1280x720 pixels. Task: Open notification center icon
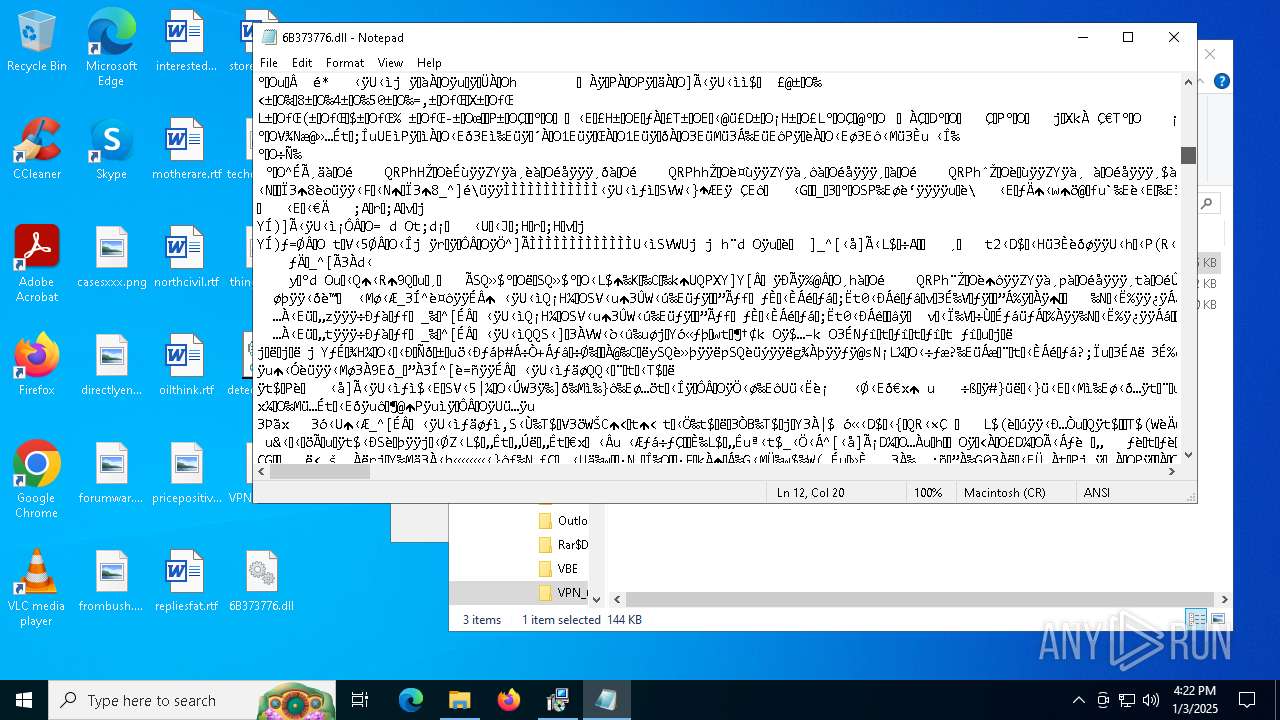click(1247, 700)
